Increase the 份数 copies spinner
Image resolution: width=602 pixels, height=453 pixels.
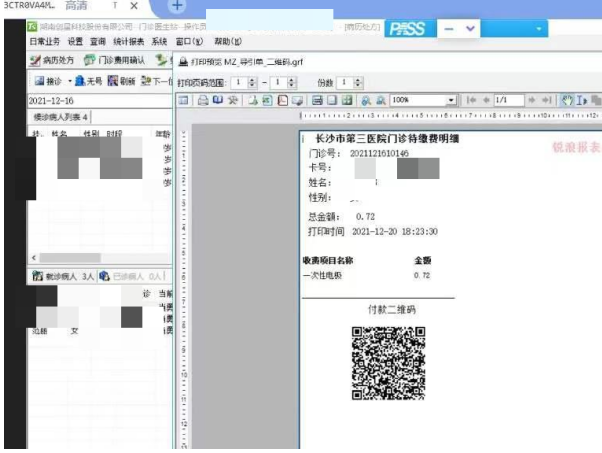coord(356,79)
